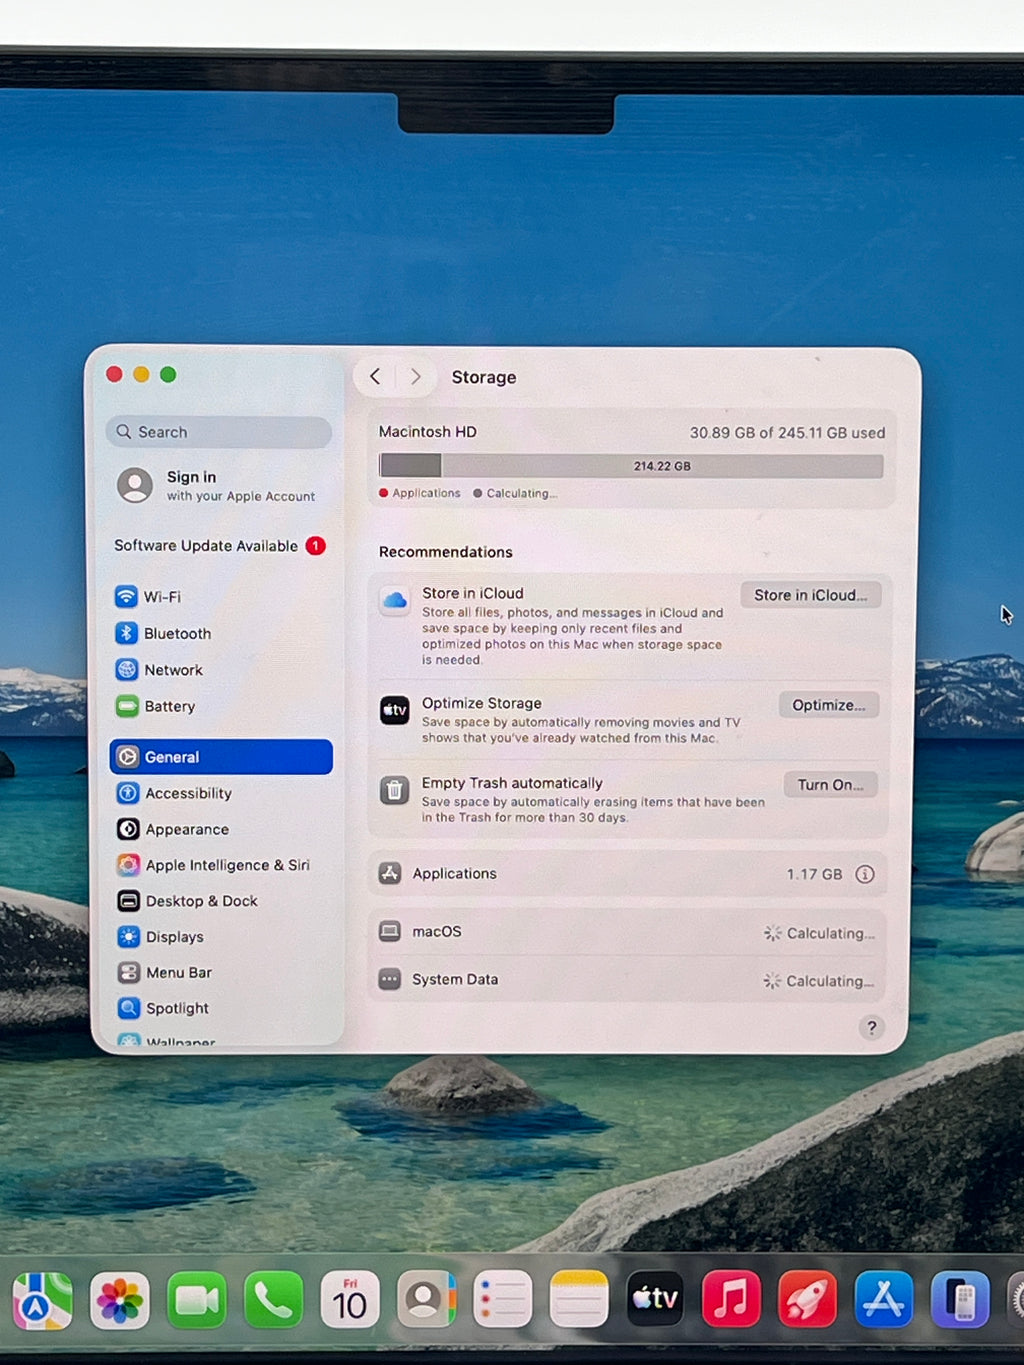The width and height of the screenshot is (1024, 1365).
Task: Open App Store from the Dock
Action: tap(884, 1301)
